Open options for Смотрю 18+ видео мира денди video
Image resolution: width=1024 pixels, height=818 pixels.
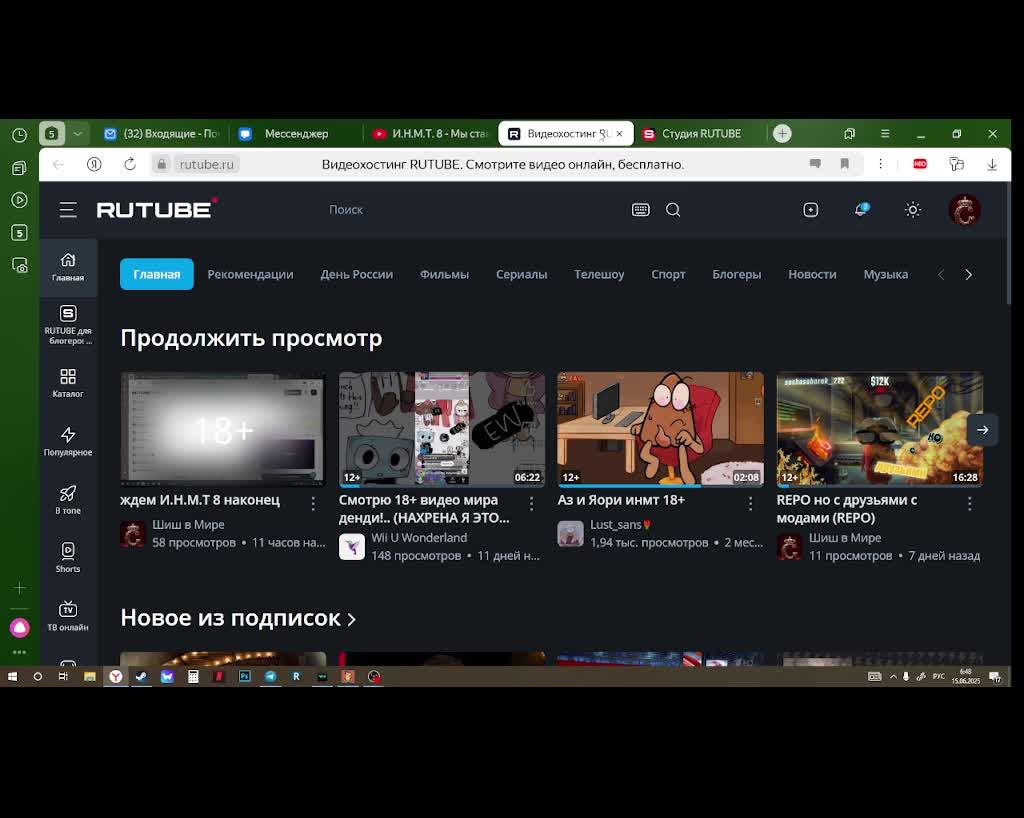pos(532,503)
